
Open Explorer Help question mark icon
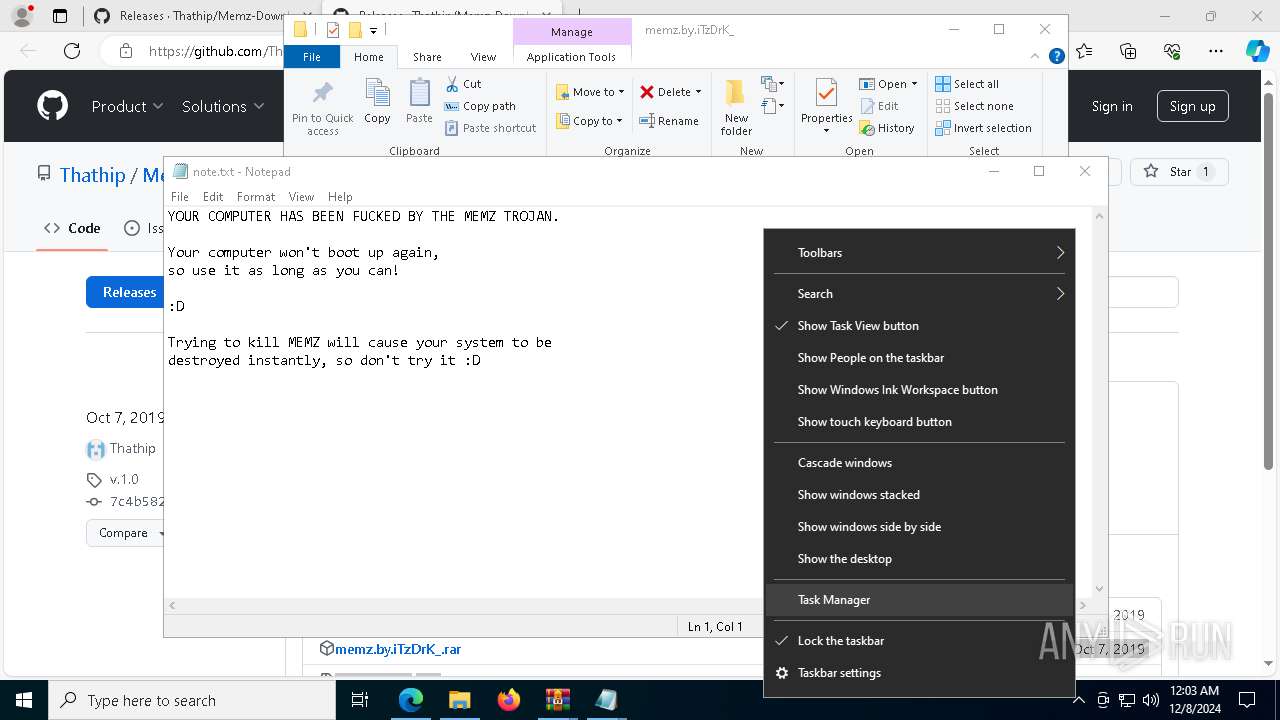pos(1056,57)
